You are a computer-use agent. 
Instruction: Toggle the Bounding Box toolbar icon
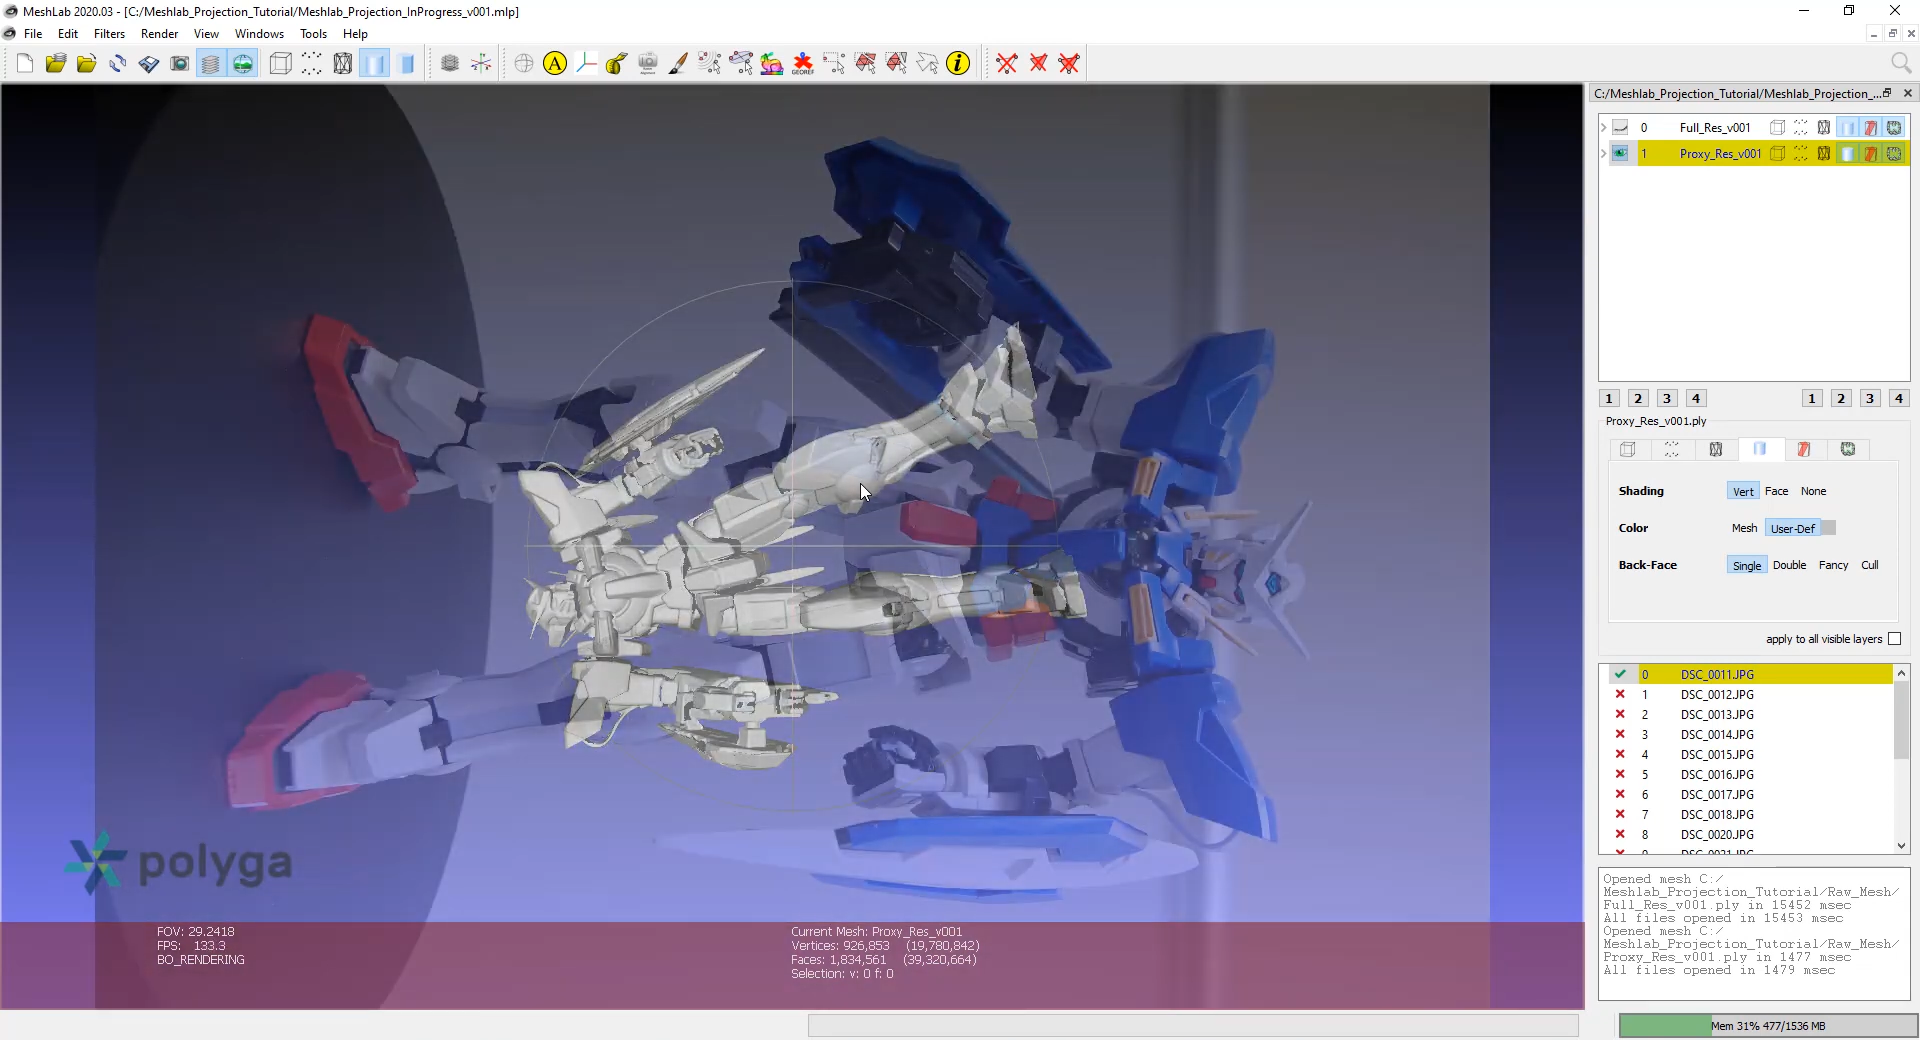[281, 64]
